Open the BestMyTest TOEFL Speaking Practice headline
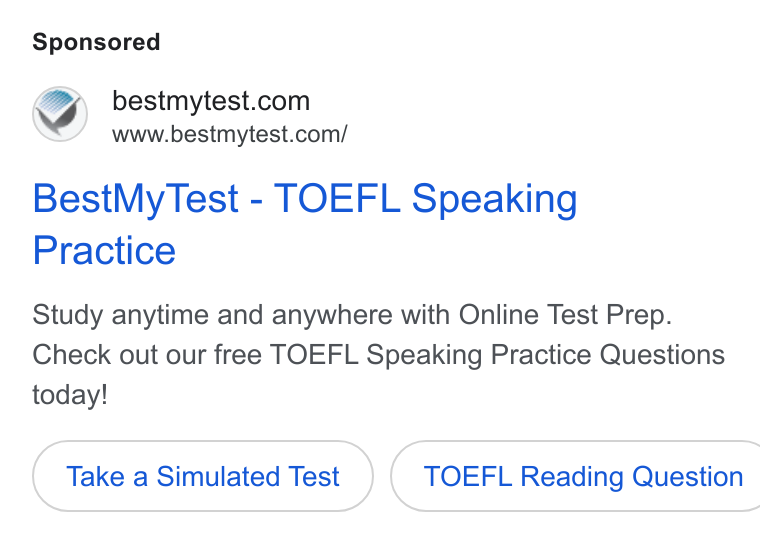 (x=305, y=224)
